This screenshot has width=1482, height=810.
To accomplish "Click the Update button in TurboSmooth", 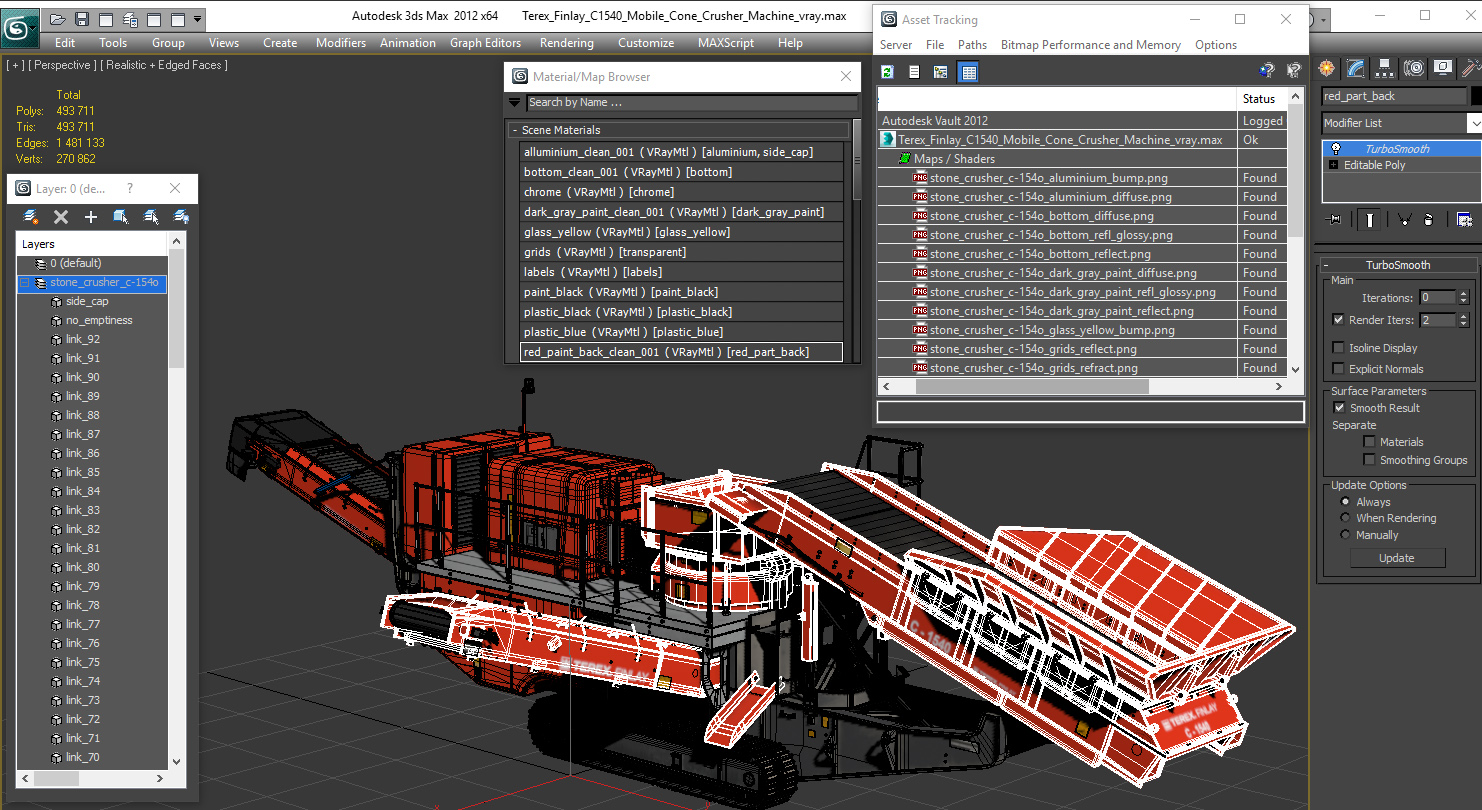I will [1397, 558].
